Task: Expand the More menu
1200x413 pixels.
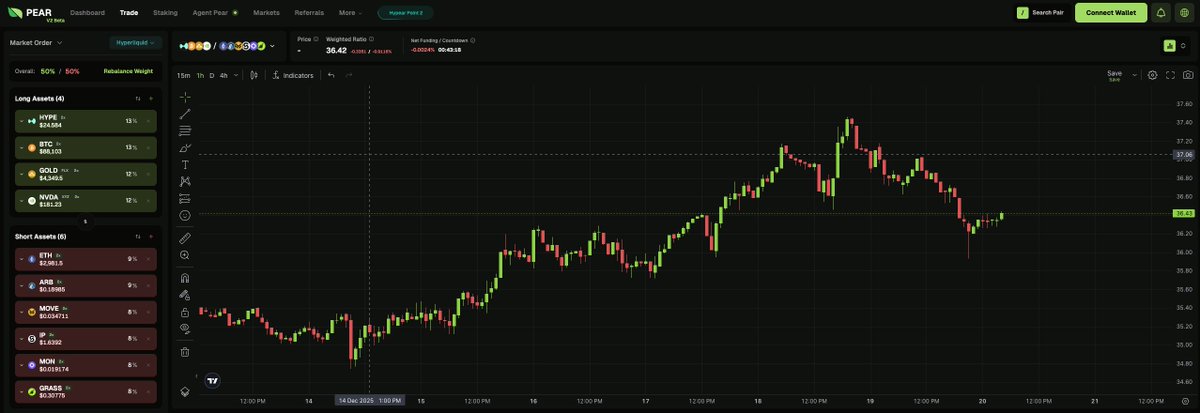Action: point(351,13)
